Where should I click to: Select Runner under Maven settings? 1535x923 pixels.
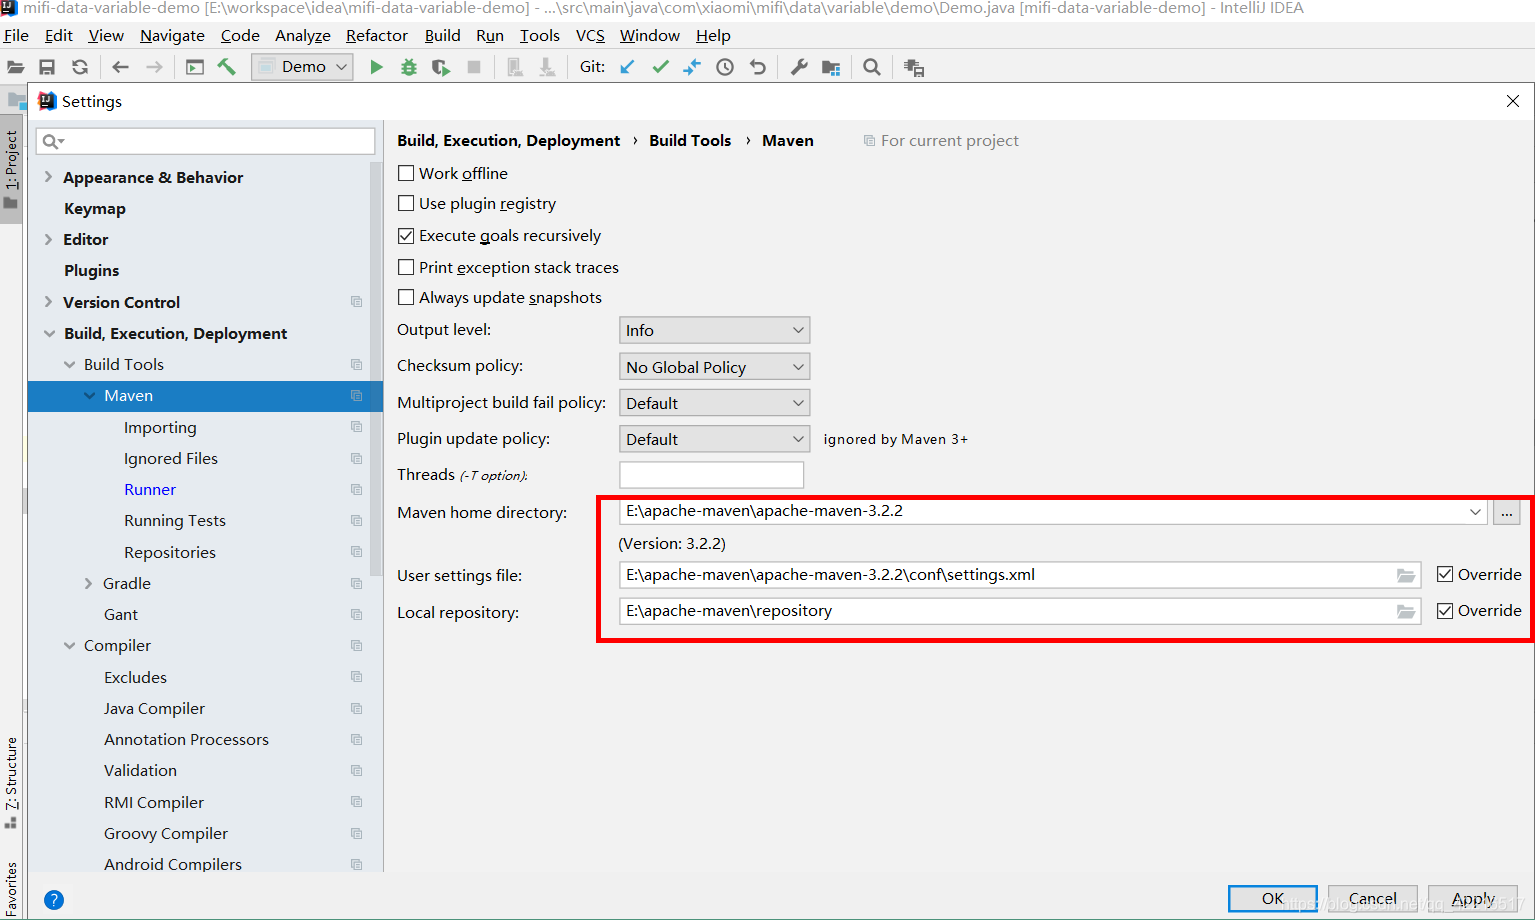pos(150,489)
